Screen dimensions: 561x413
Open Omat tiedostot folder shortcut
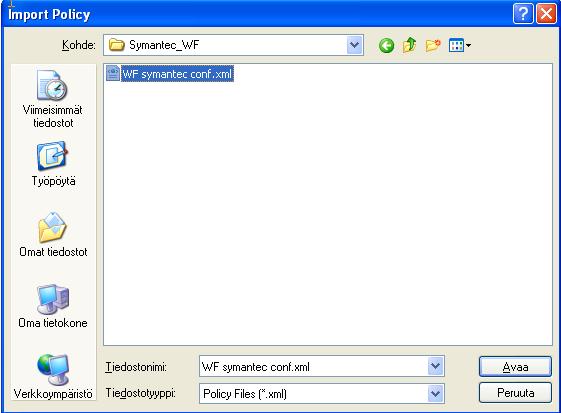pos(53,234)
